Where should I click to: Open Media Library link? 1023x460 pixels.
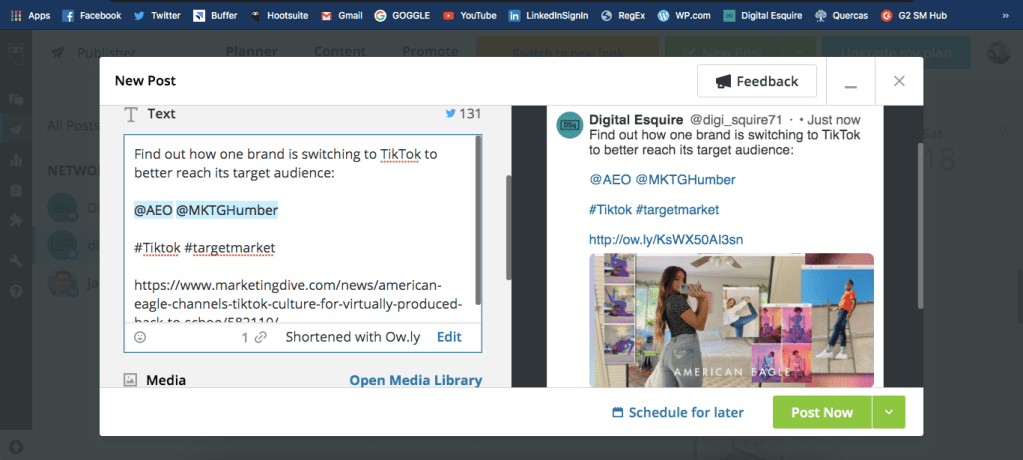point(415,380)
